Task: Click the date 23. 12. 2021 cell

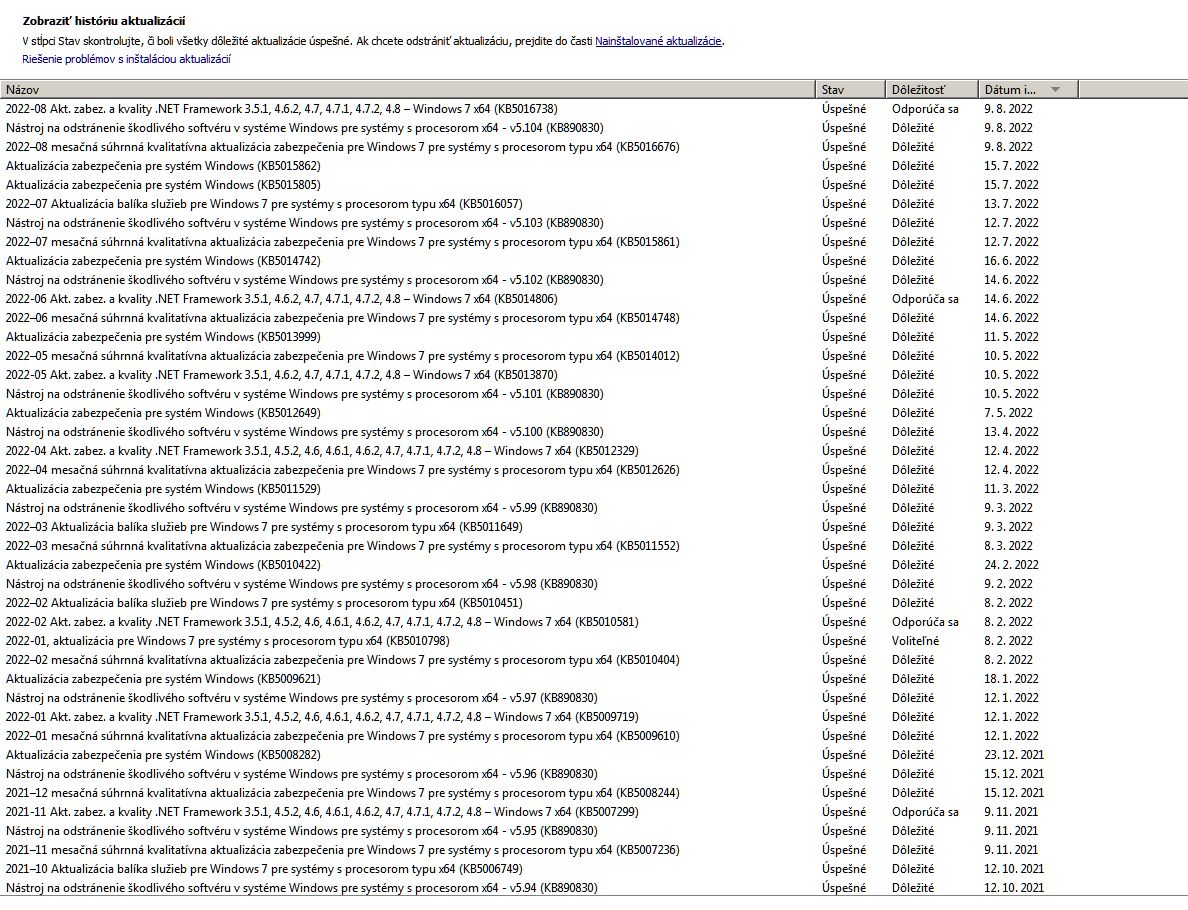Action: click(x=1014, y=755)
